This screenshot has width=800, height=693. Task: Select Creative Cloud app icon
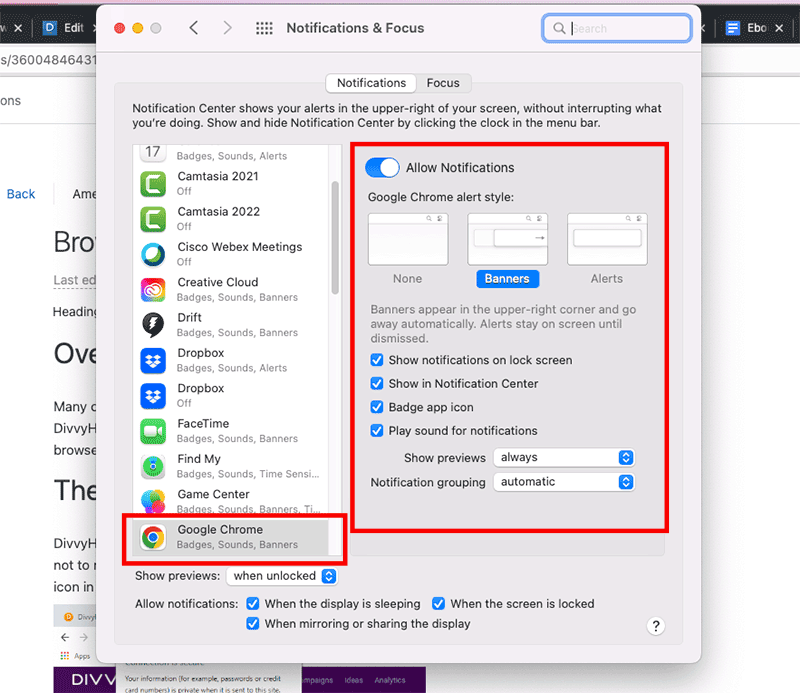click(153, 290)
